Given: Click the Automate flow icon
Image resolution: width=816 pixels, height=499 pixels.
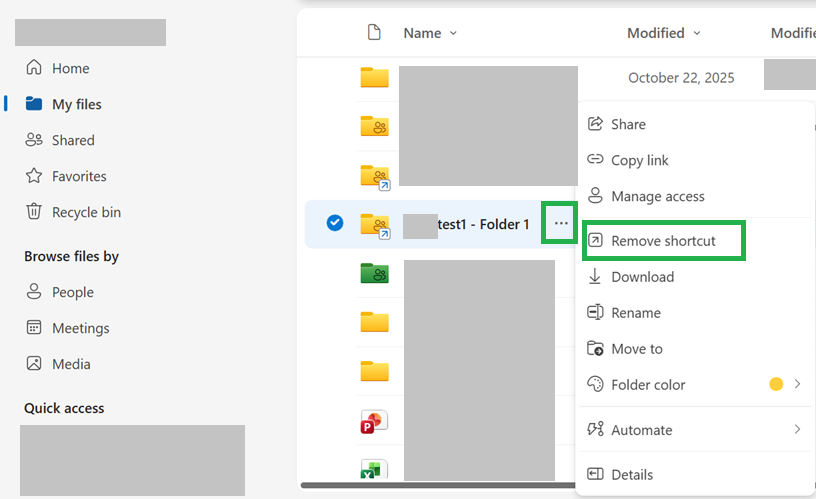Looking at the screenshot, I should [595, 429].
